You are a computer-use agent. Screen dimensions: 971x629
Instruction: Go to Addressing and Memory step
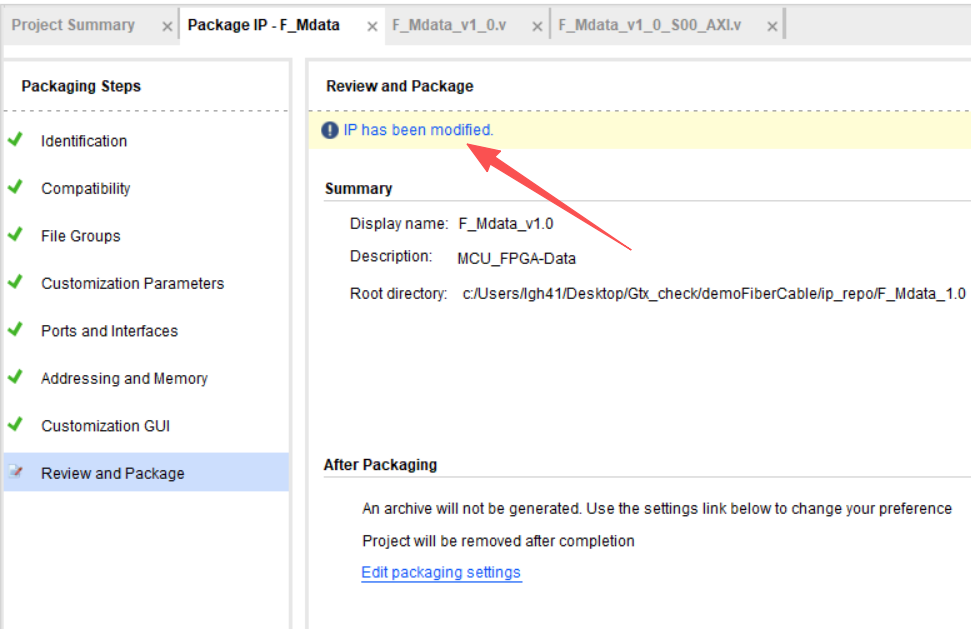point(124,378)
